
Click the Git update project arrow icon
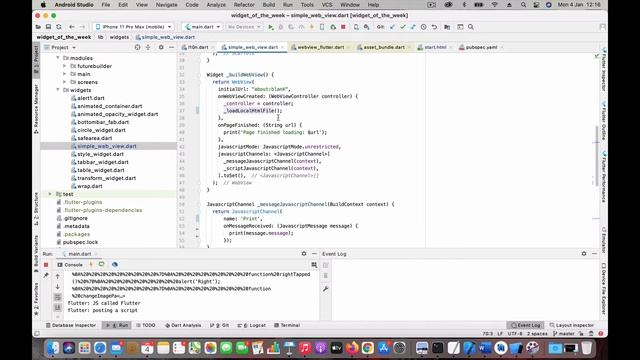click(x=392, y=27)
